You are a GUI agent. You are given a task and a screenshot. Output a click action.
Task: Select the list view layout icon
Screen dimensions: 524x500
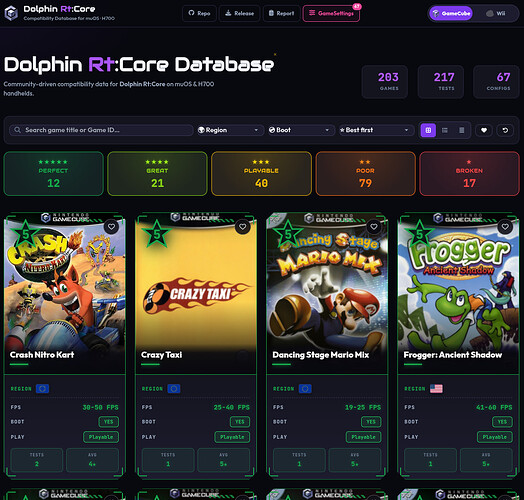pos(445,130)
